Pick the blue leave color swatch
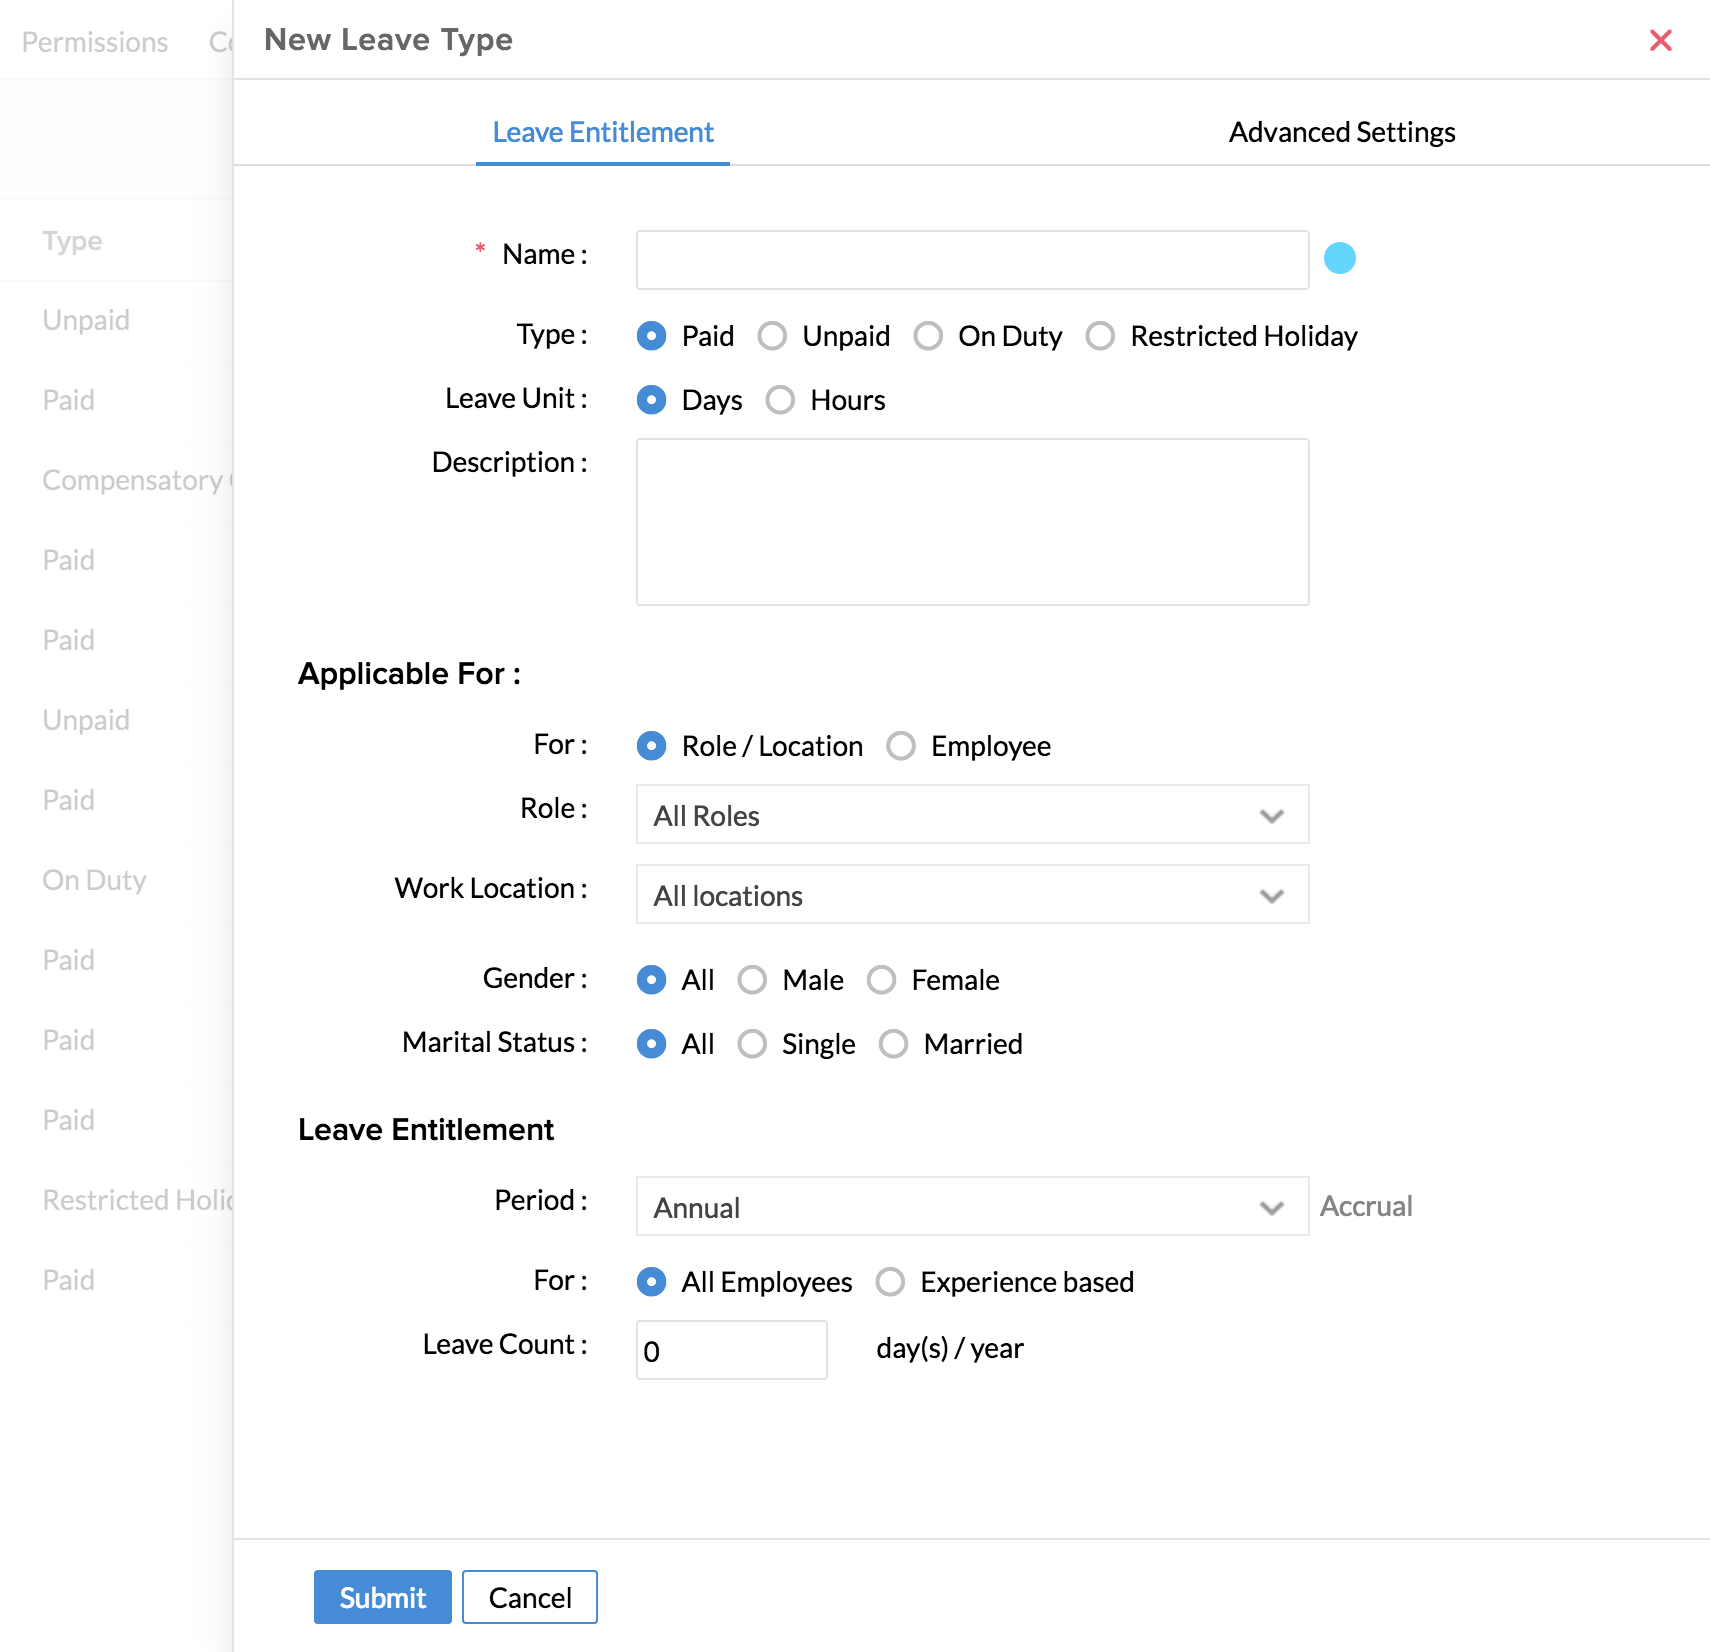Image resolution: width=1710 pixels, height=1652 pixels. click(x=1339, y=258)
